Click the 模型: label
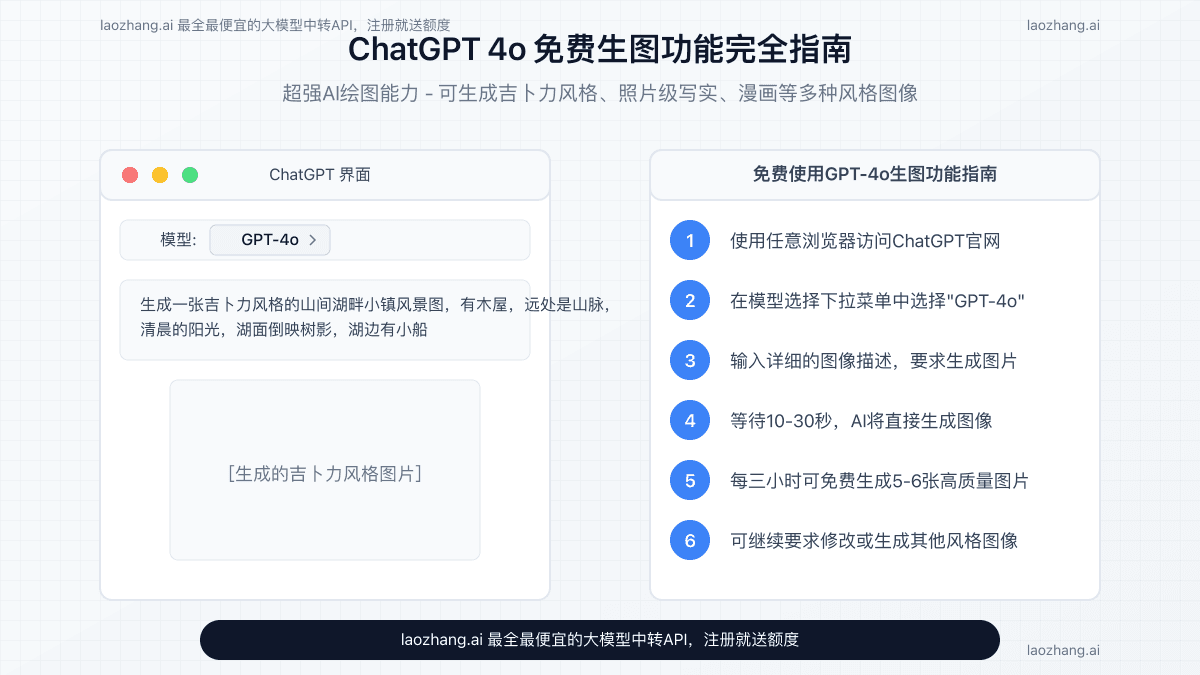This screenshot has height=675, width=1200. pos(178,240)
